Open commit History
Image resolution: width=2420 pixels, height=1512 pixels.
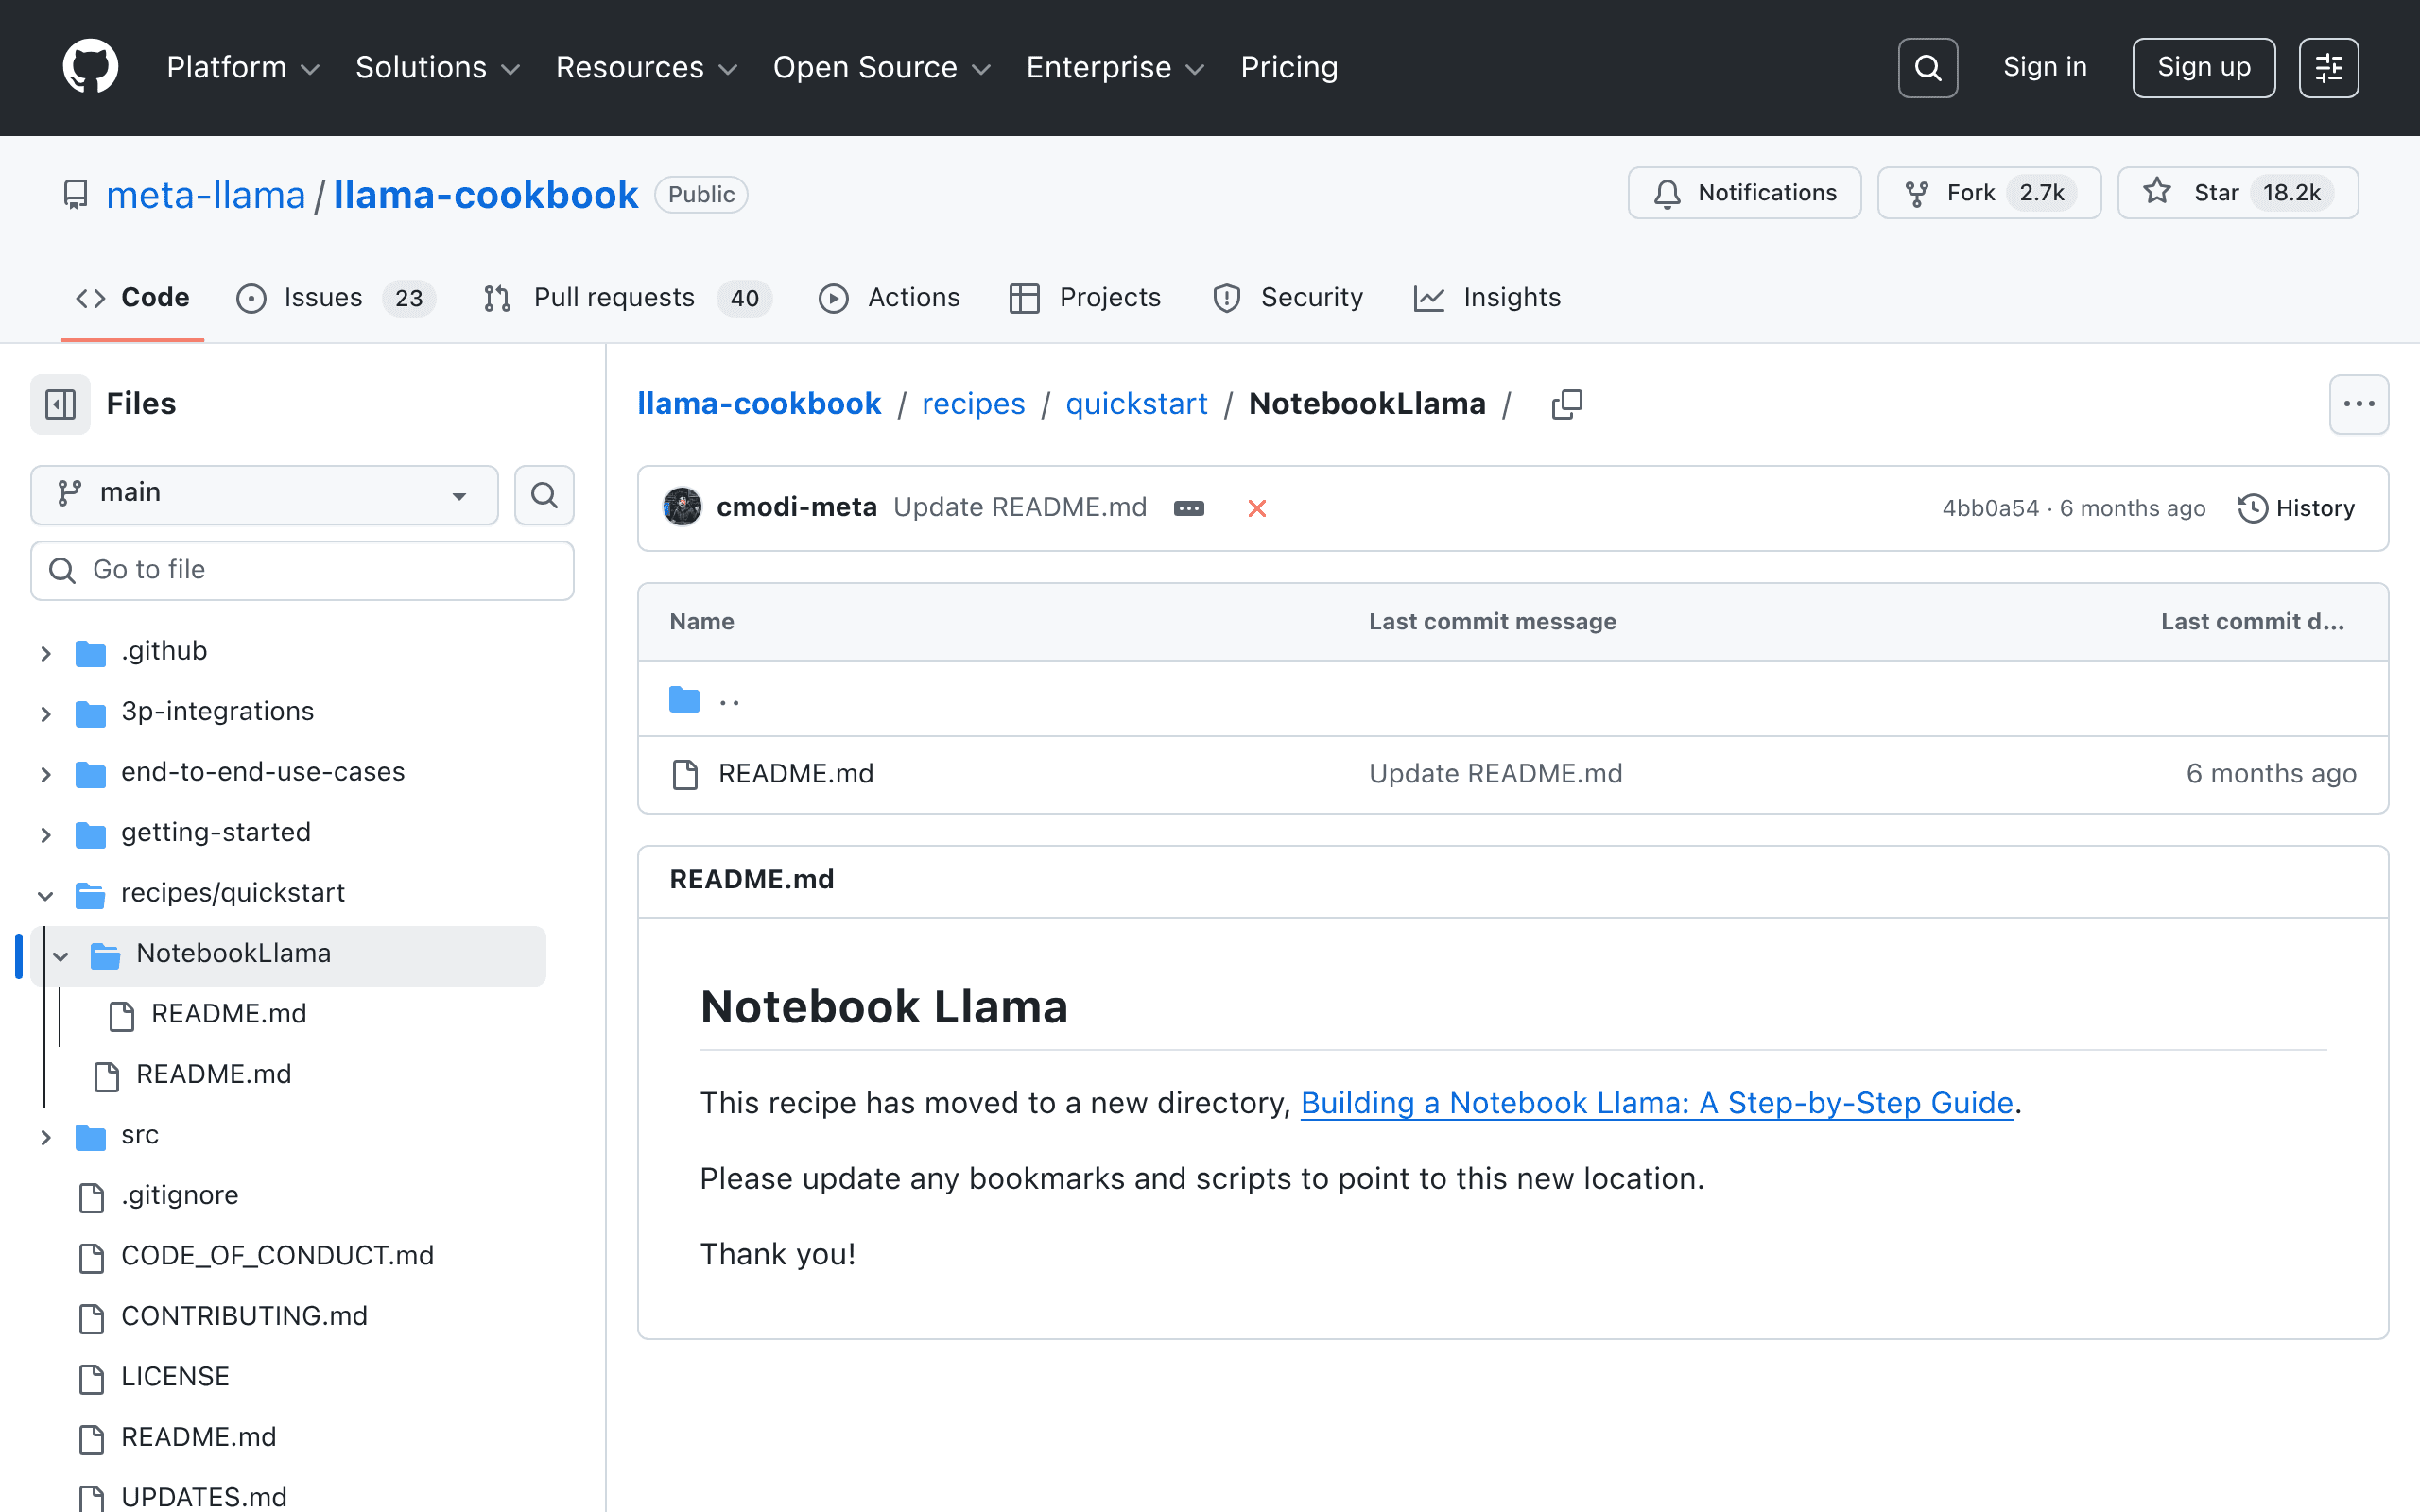2296,508
